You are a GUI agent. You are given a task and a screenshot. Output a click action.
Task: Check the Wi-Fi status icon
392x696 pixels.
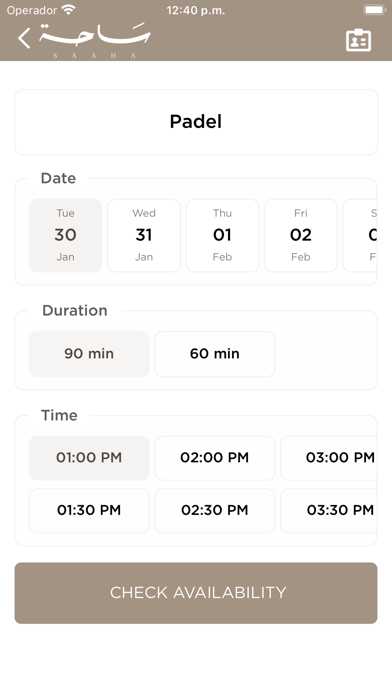tap(68, 10)
